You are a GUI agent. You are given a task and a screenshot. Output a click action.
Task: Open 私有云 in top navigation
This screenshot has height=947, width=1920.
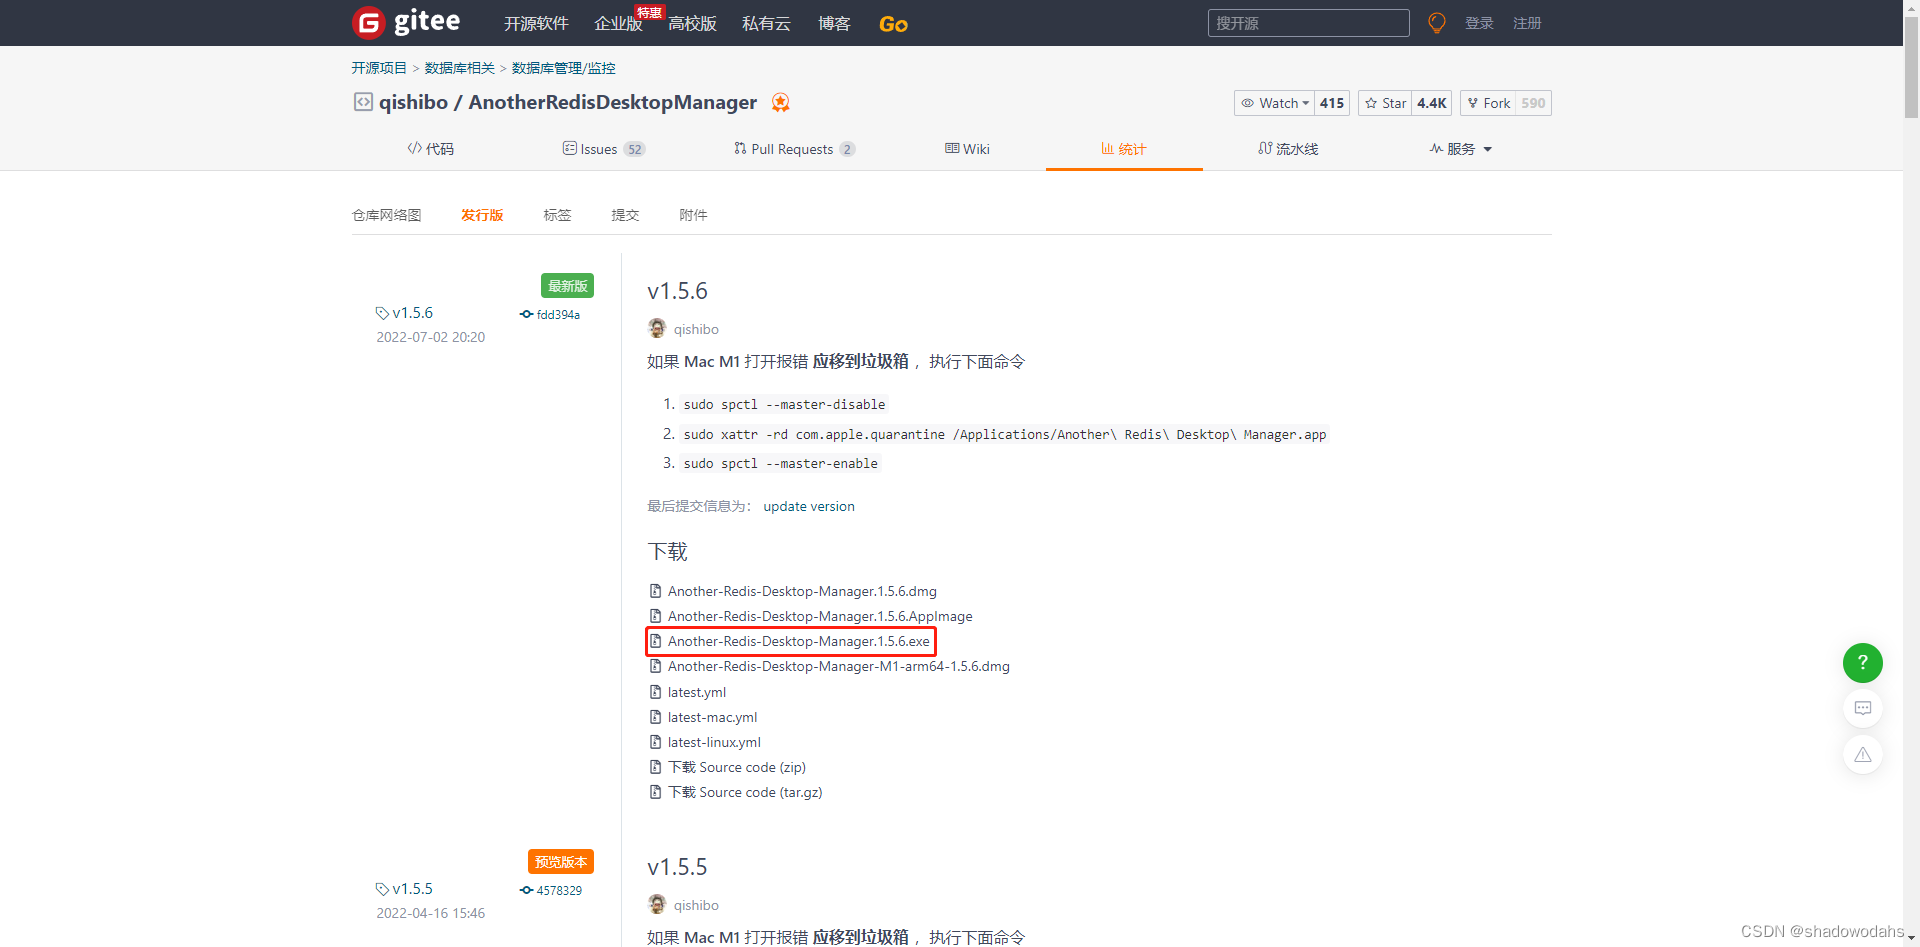(x=766, y=24)
